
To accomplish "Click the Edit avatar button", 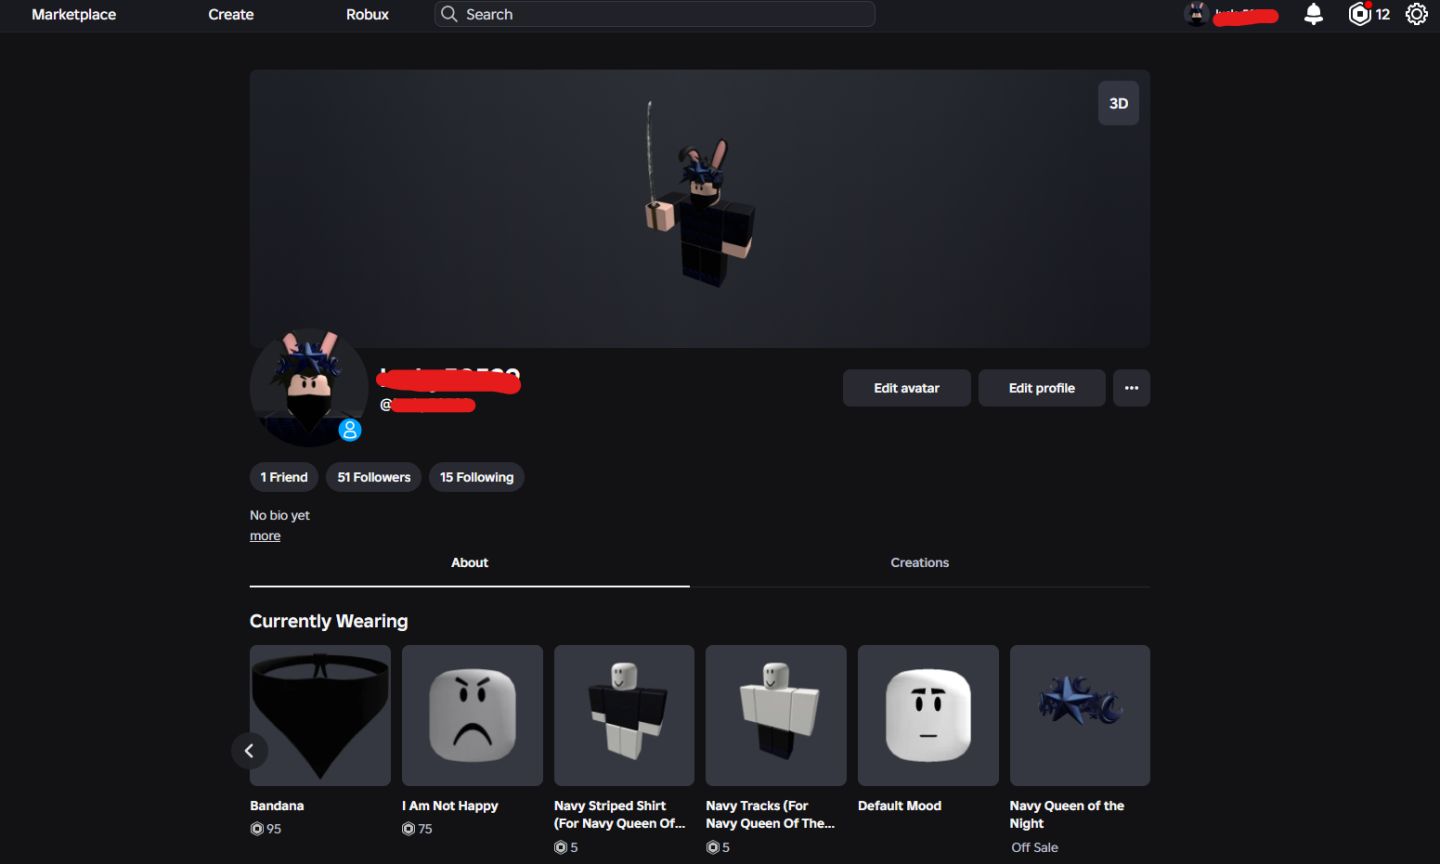I will [907, 388].
